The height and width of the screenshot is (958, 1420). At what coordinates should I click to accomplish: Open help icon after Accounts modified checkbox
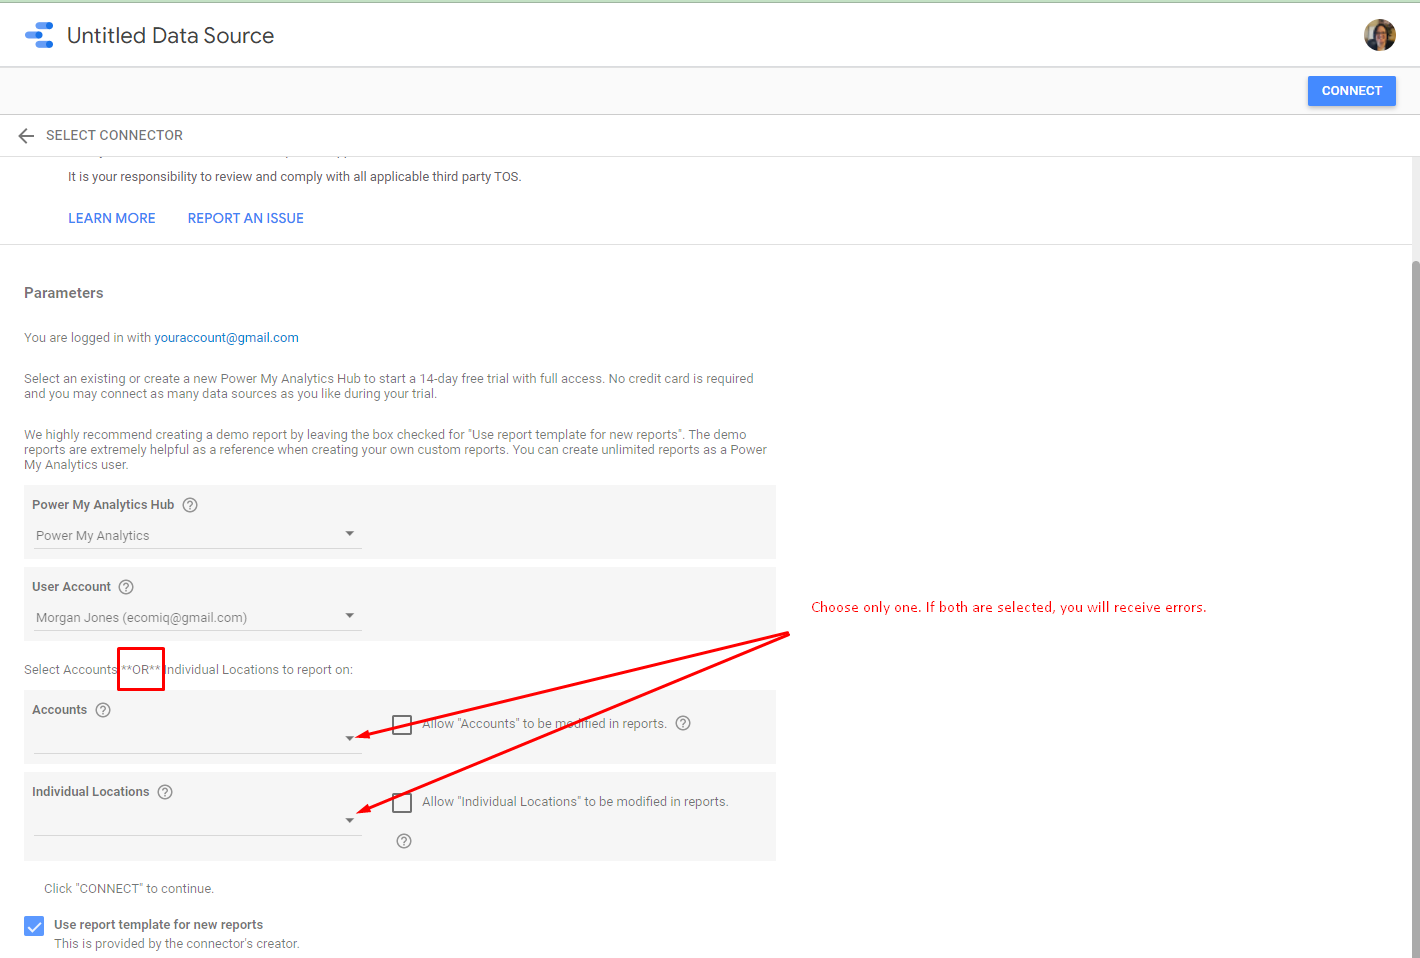(x=683, y=723)
